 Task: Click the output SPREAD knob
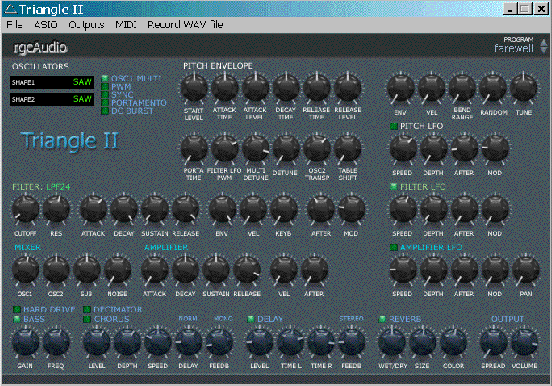pyautogui.click(x=494, y=342)
